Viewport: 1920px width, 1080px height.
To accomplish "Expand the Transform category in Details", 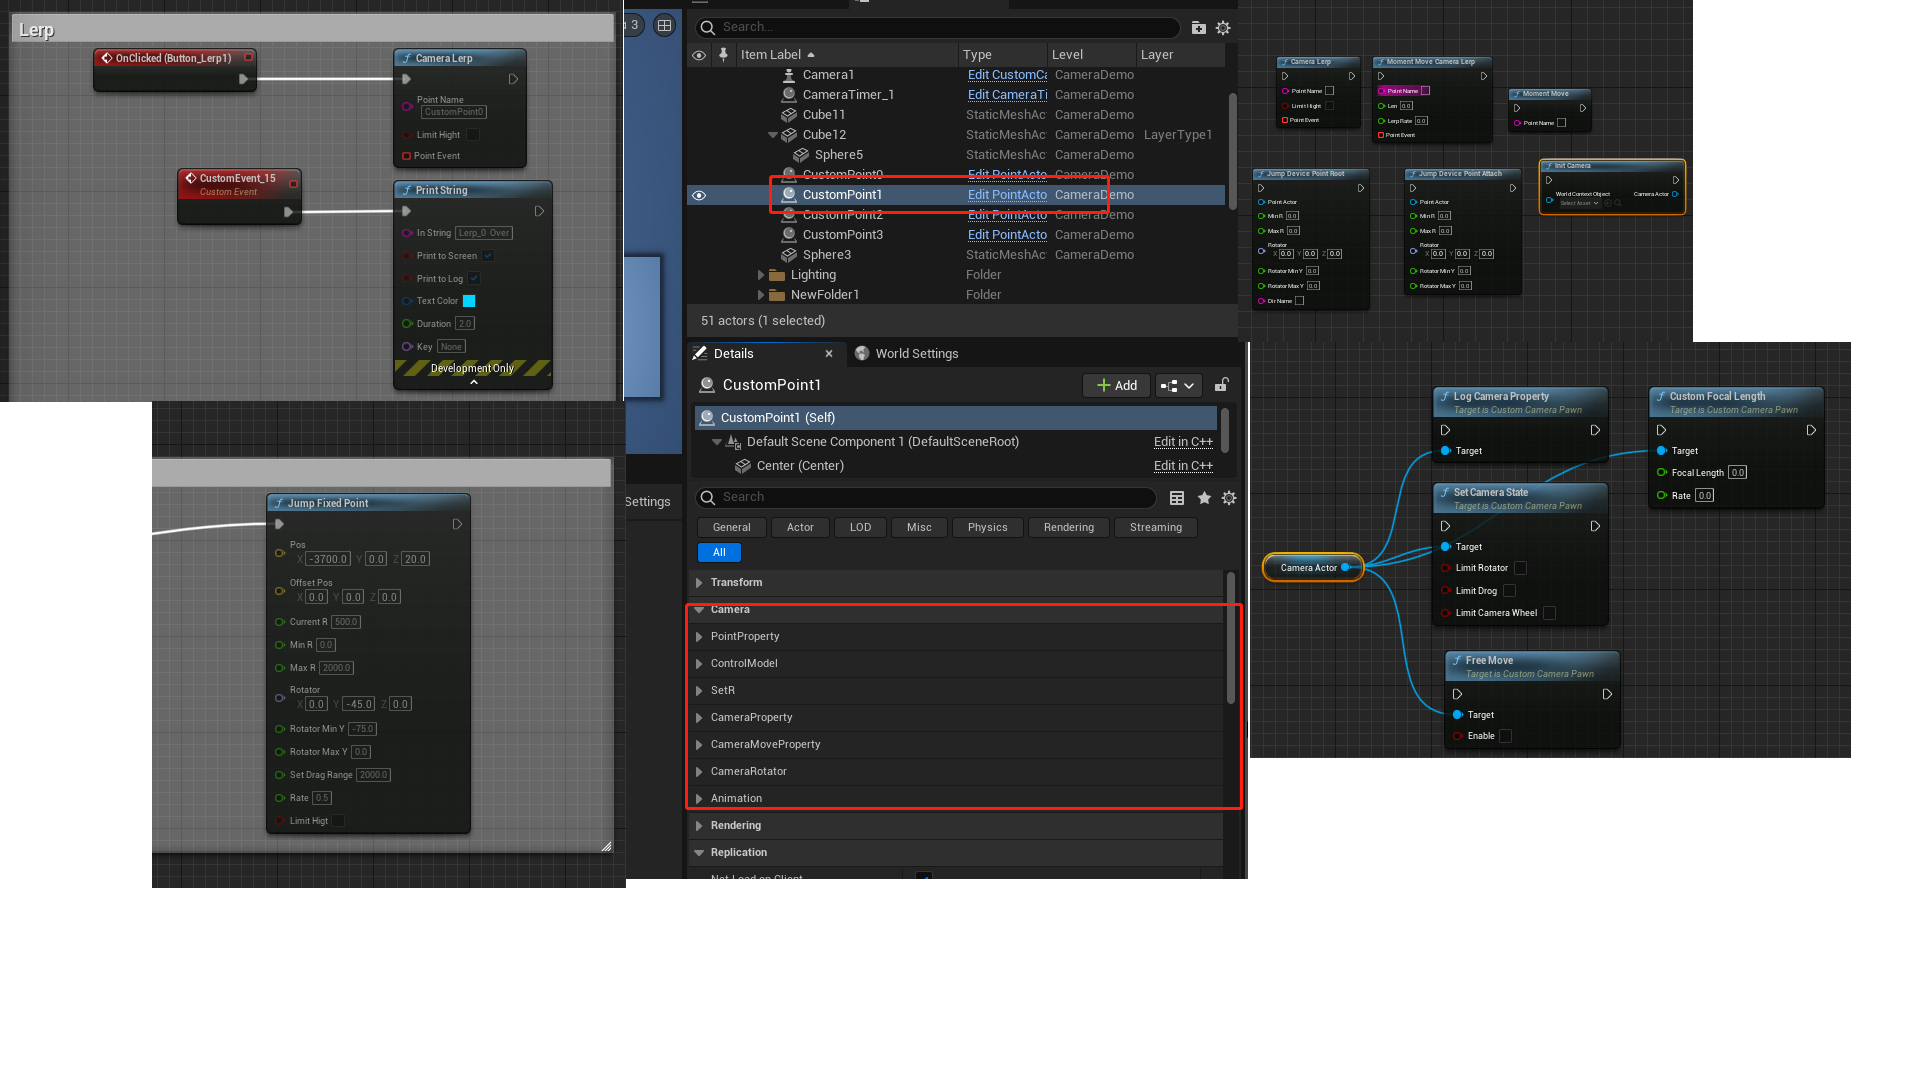I will tap(698, 582).
